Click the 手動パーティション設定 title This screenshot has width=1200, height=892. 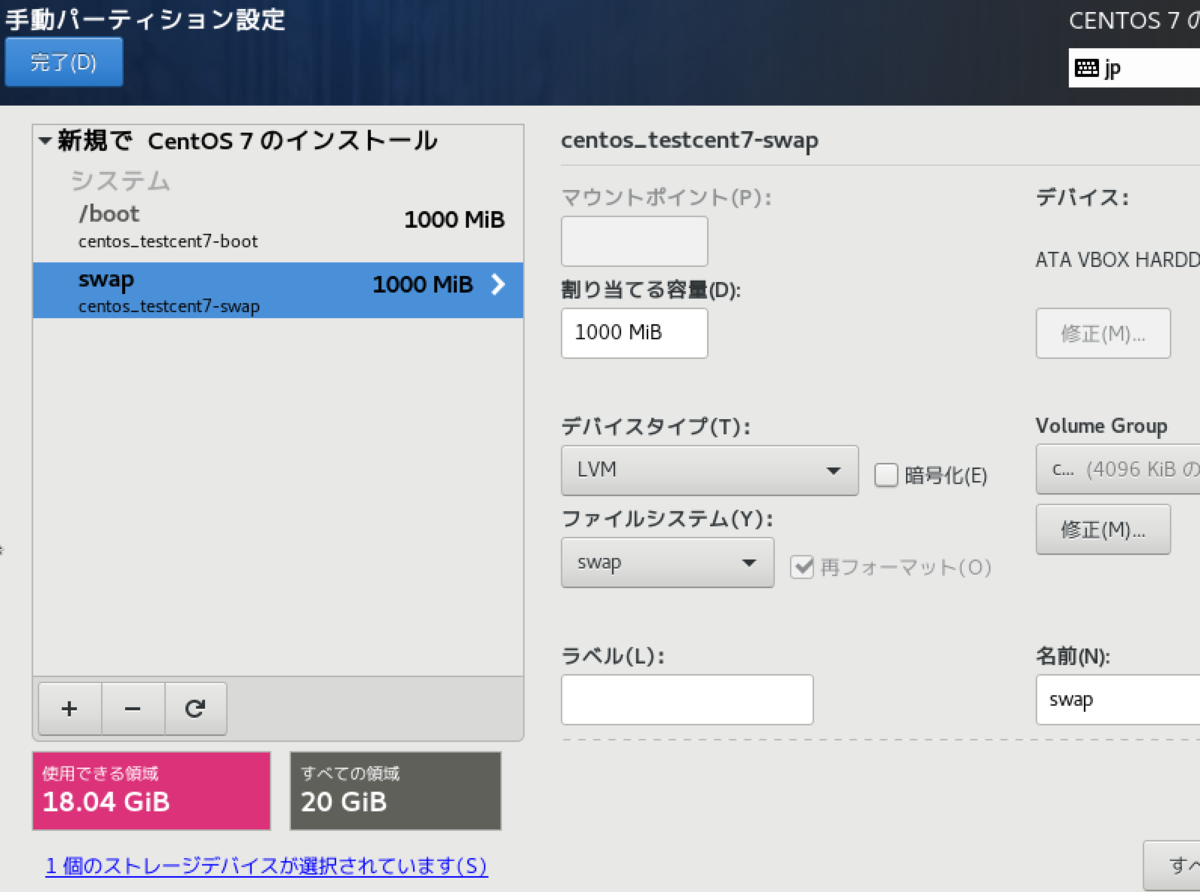pos(146,19)
